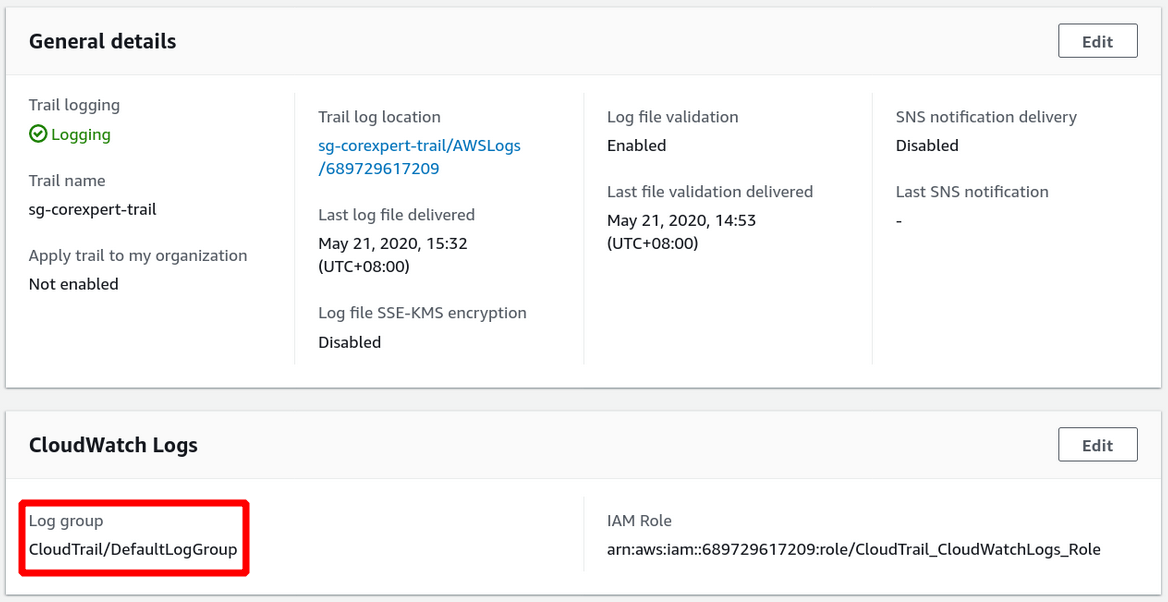Screen dimensions: 1168x602
Task: Click the General details heading
Action: 102,42
